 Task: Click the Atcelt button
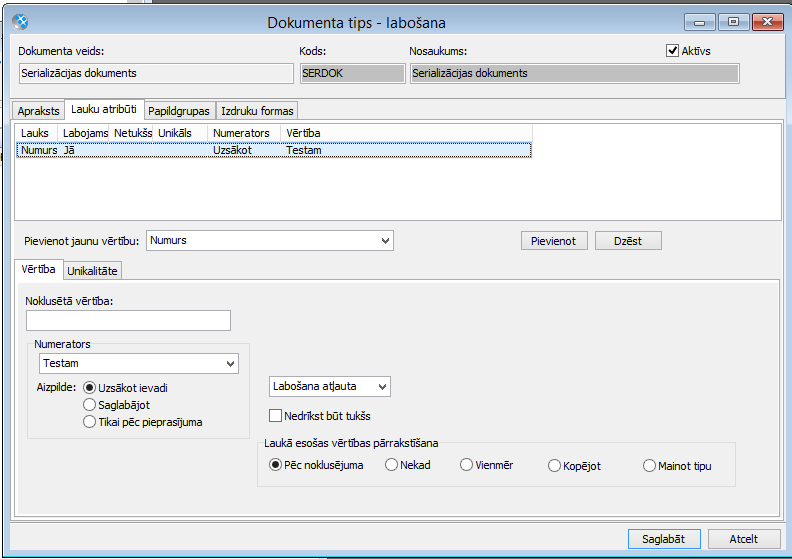coord(744,539)
